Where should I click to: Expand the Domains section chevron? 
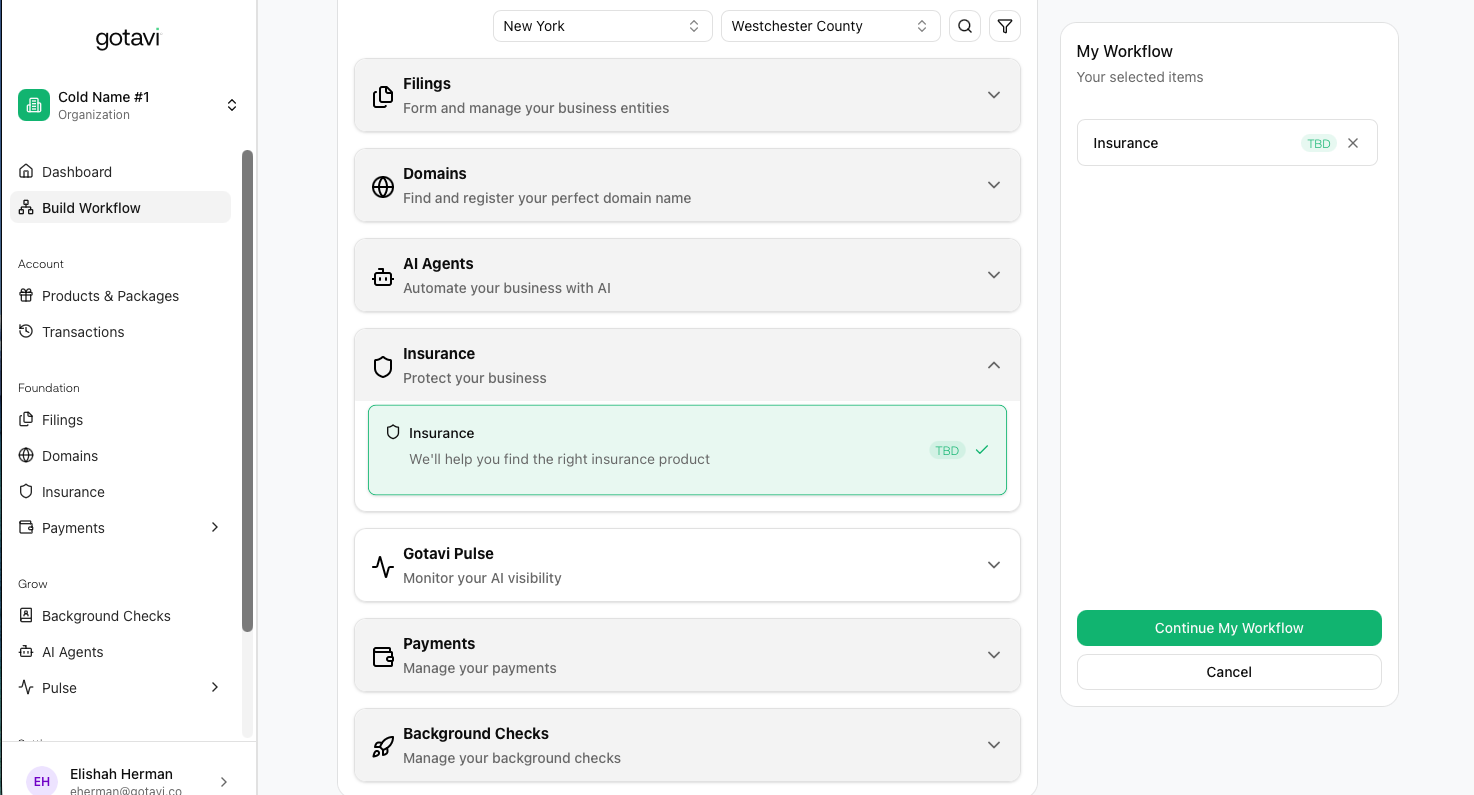[x=994, y=185]
